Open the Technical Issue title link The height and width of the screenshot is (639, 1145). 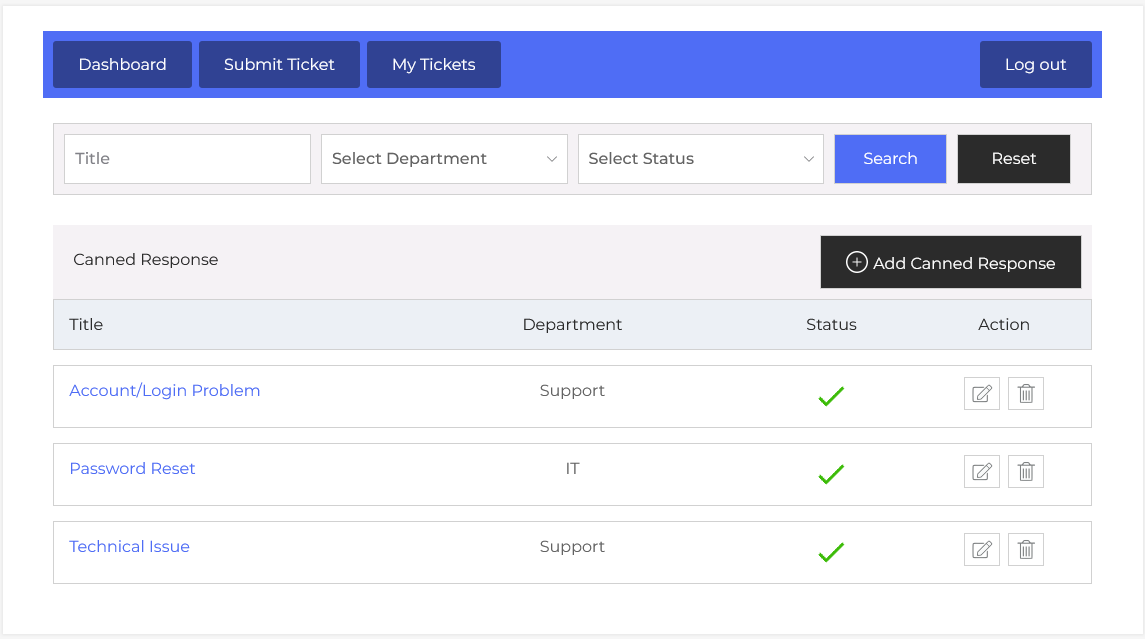tap(129, 547)
